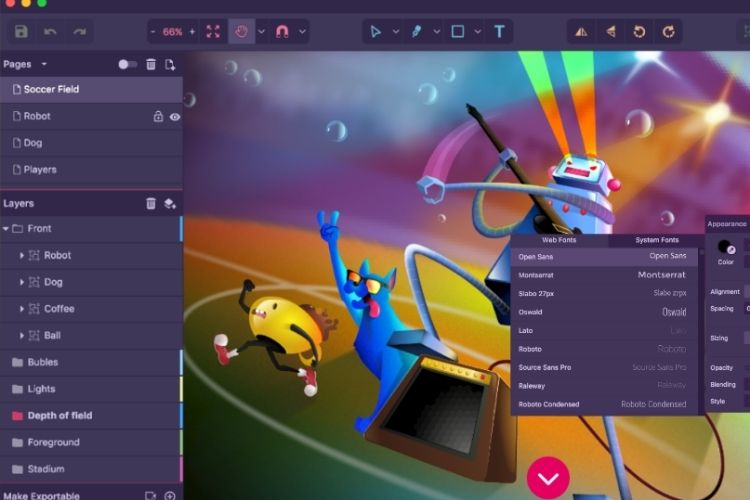Toggle the switch in Pages header
The image size is (750, 500).
pyautogui.click(x=127, y=64)
